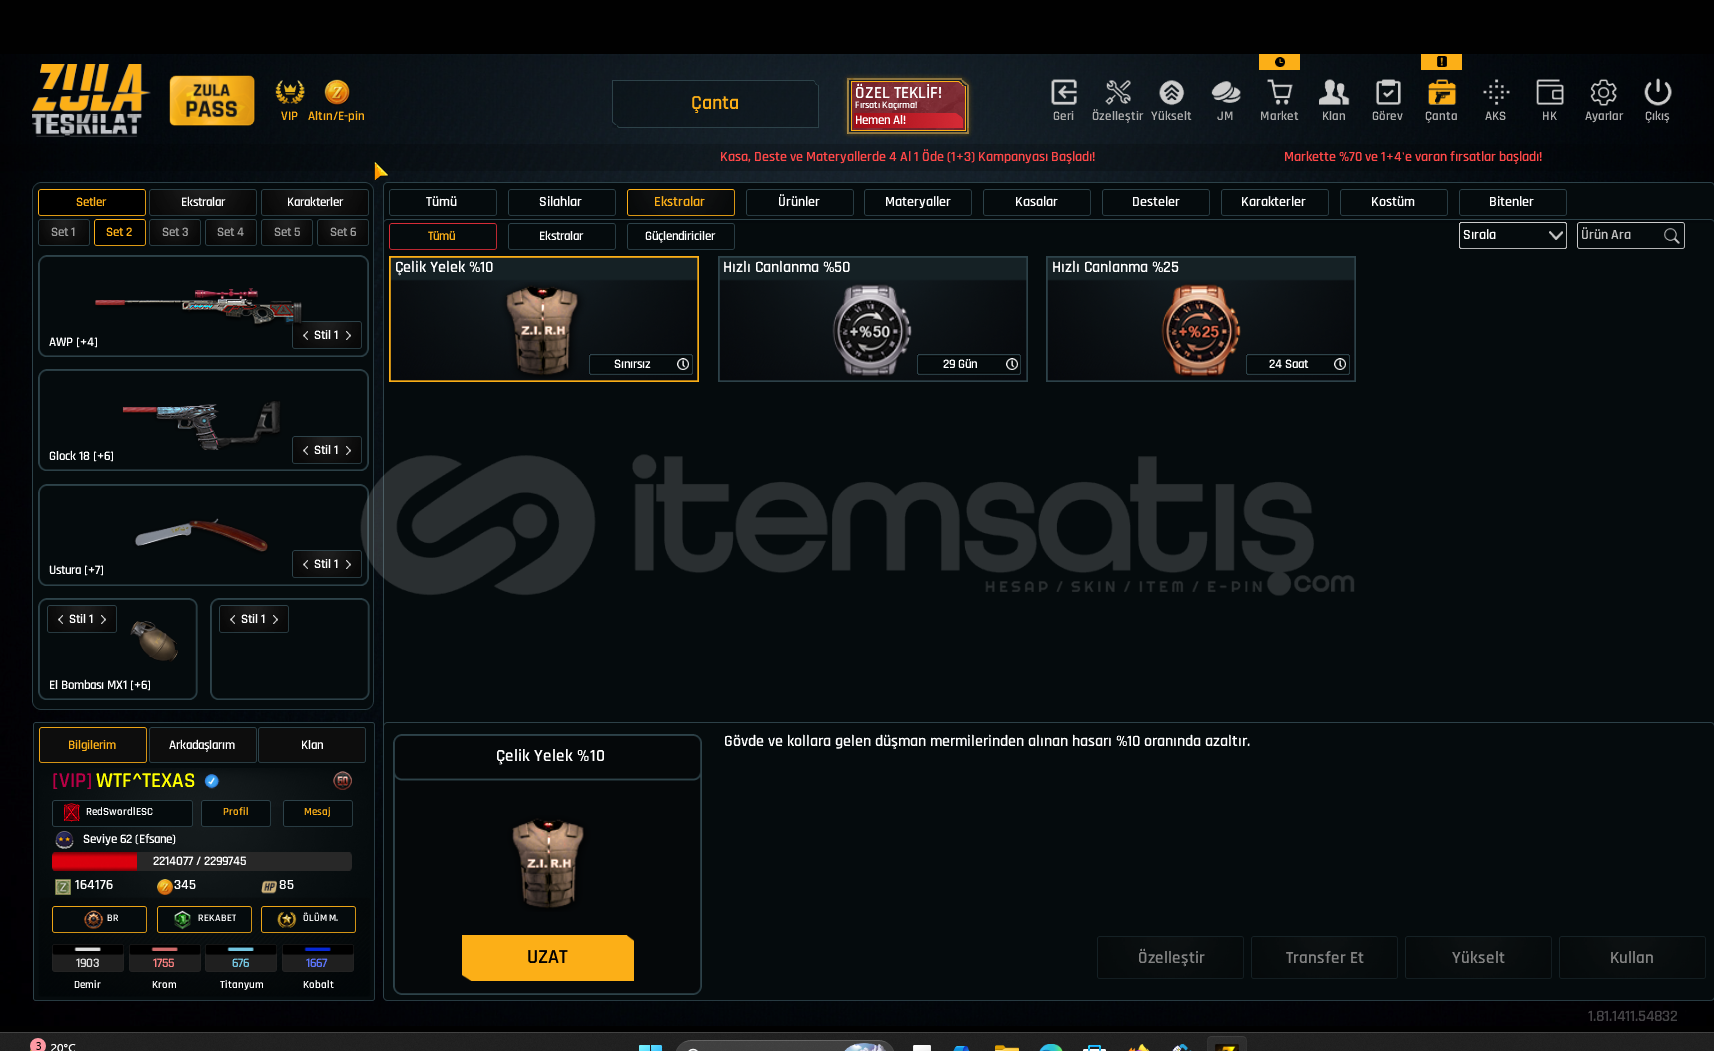Open the Profil button
Viewport: 1714px width, 1051px height.
click(236, 813)
